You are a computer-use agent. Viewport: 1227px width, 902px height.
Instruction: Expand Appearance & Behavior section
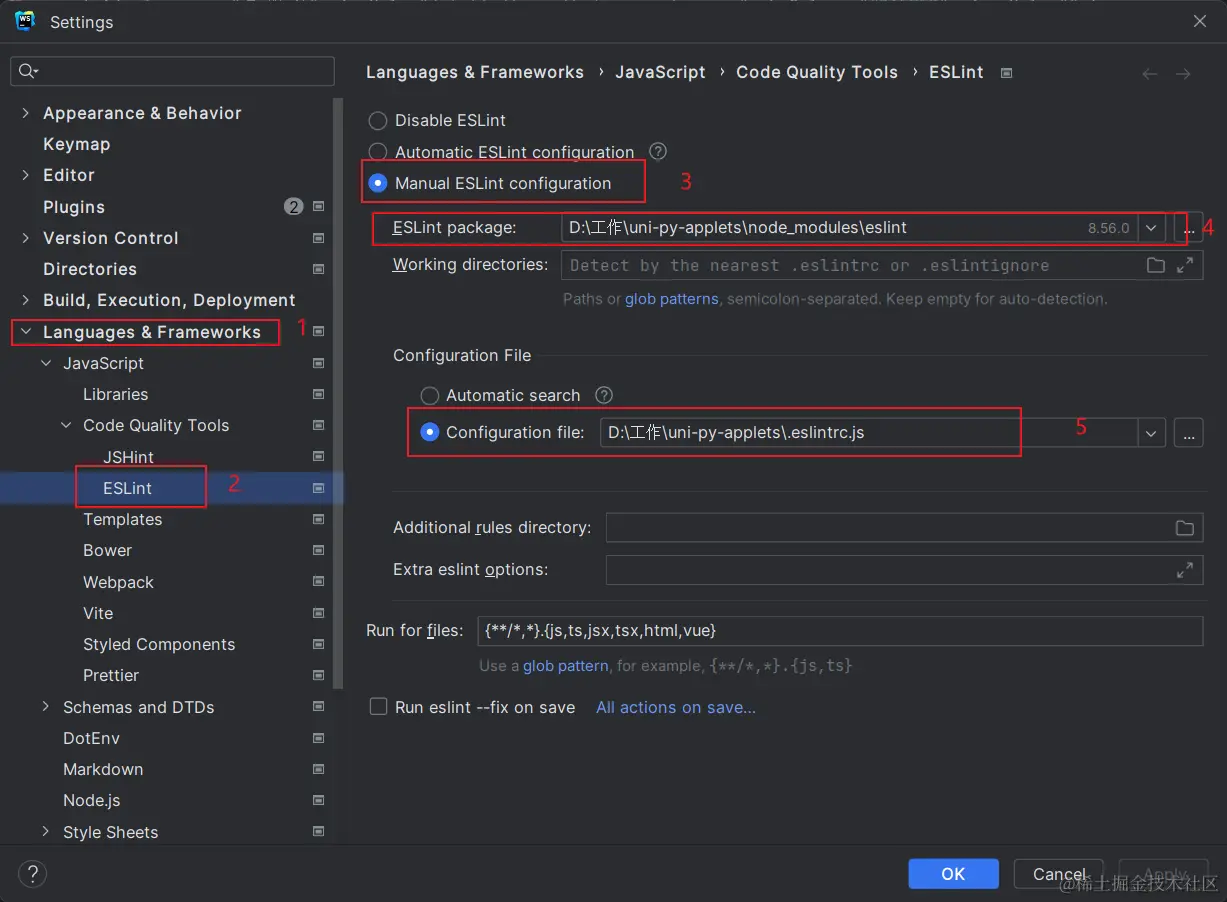[25, 113]
